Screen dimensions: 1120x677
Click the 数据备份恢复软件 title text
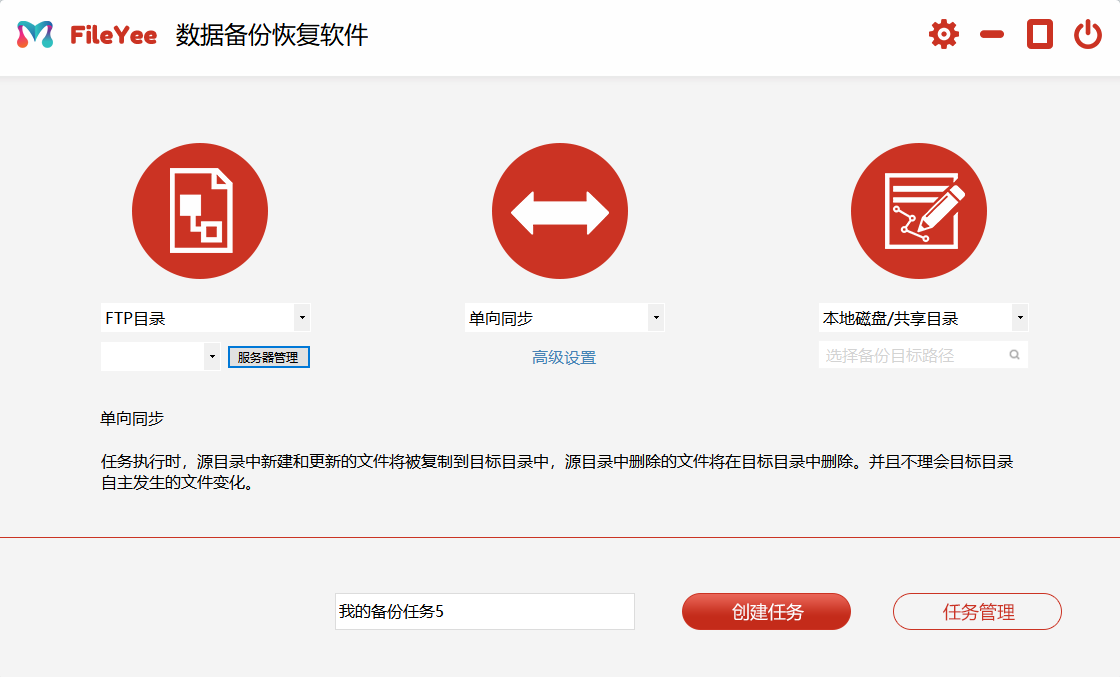point(270,34)
